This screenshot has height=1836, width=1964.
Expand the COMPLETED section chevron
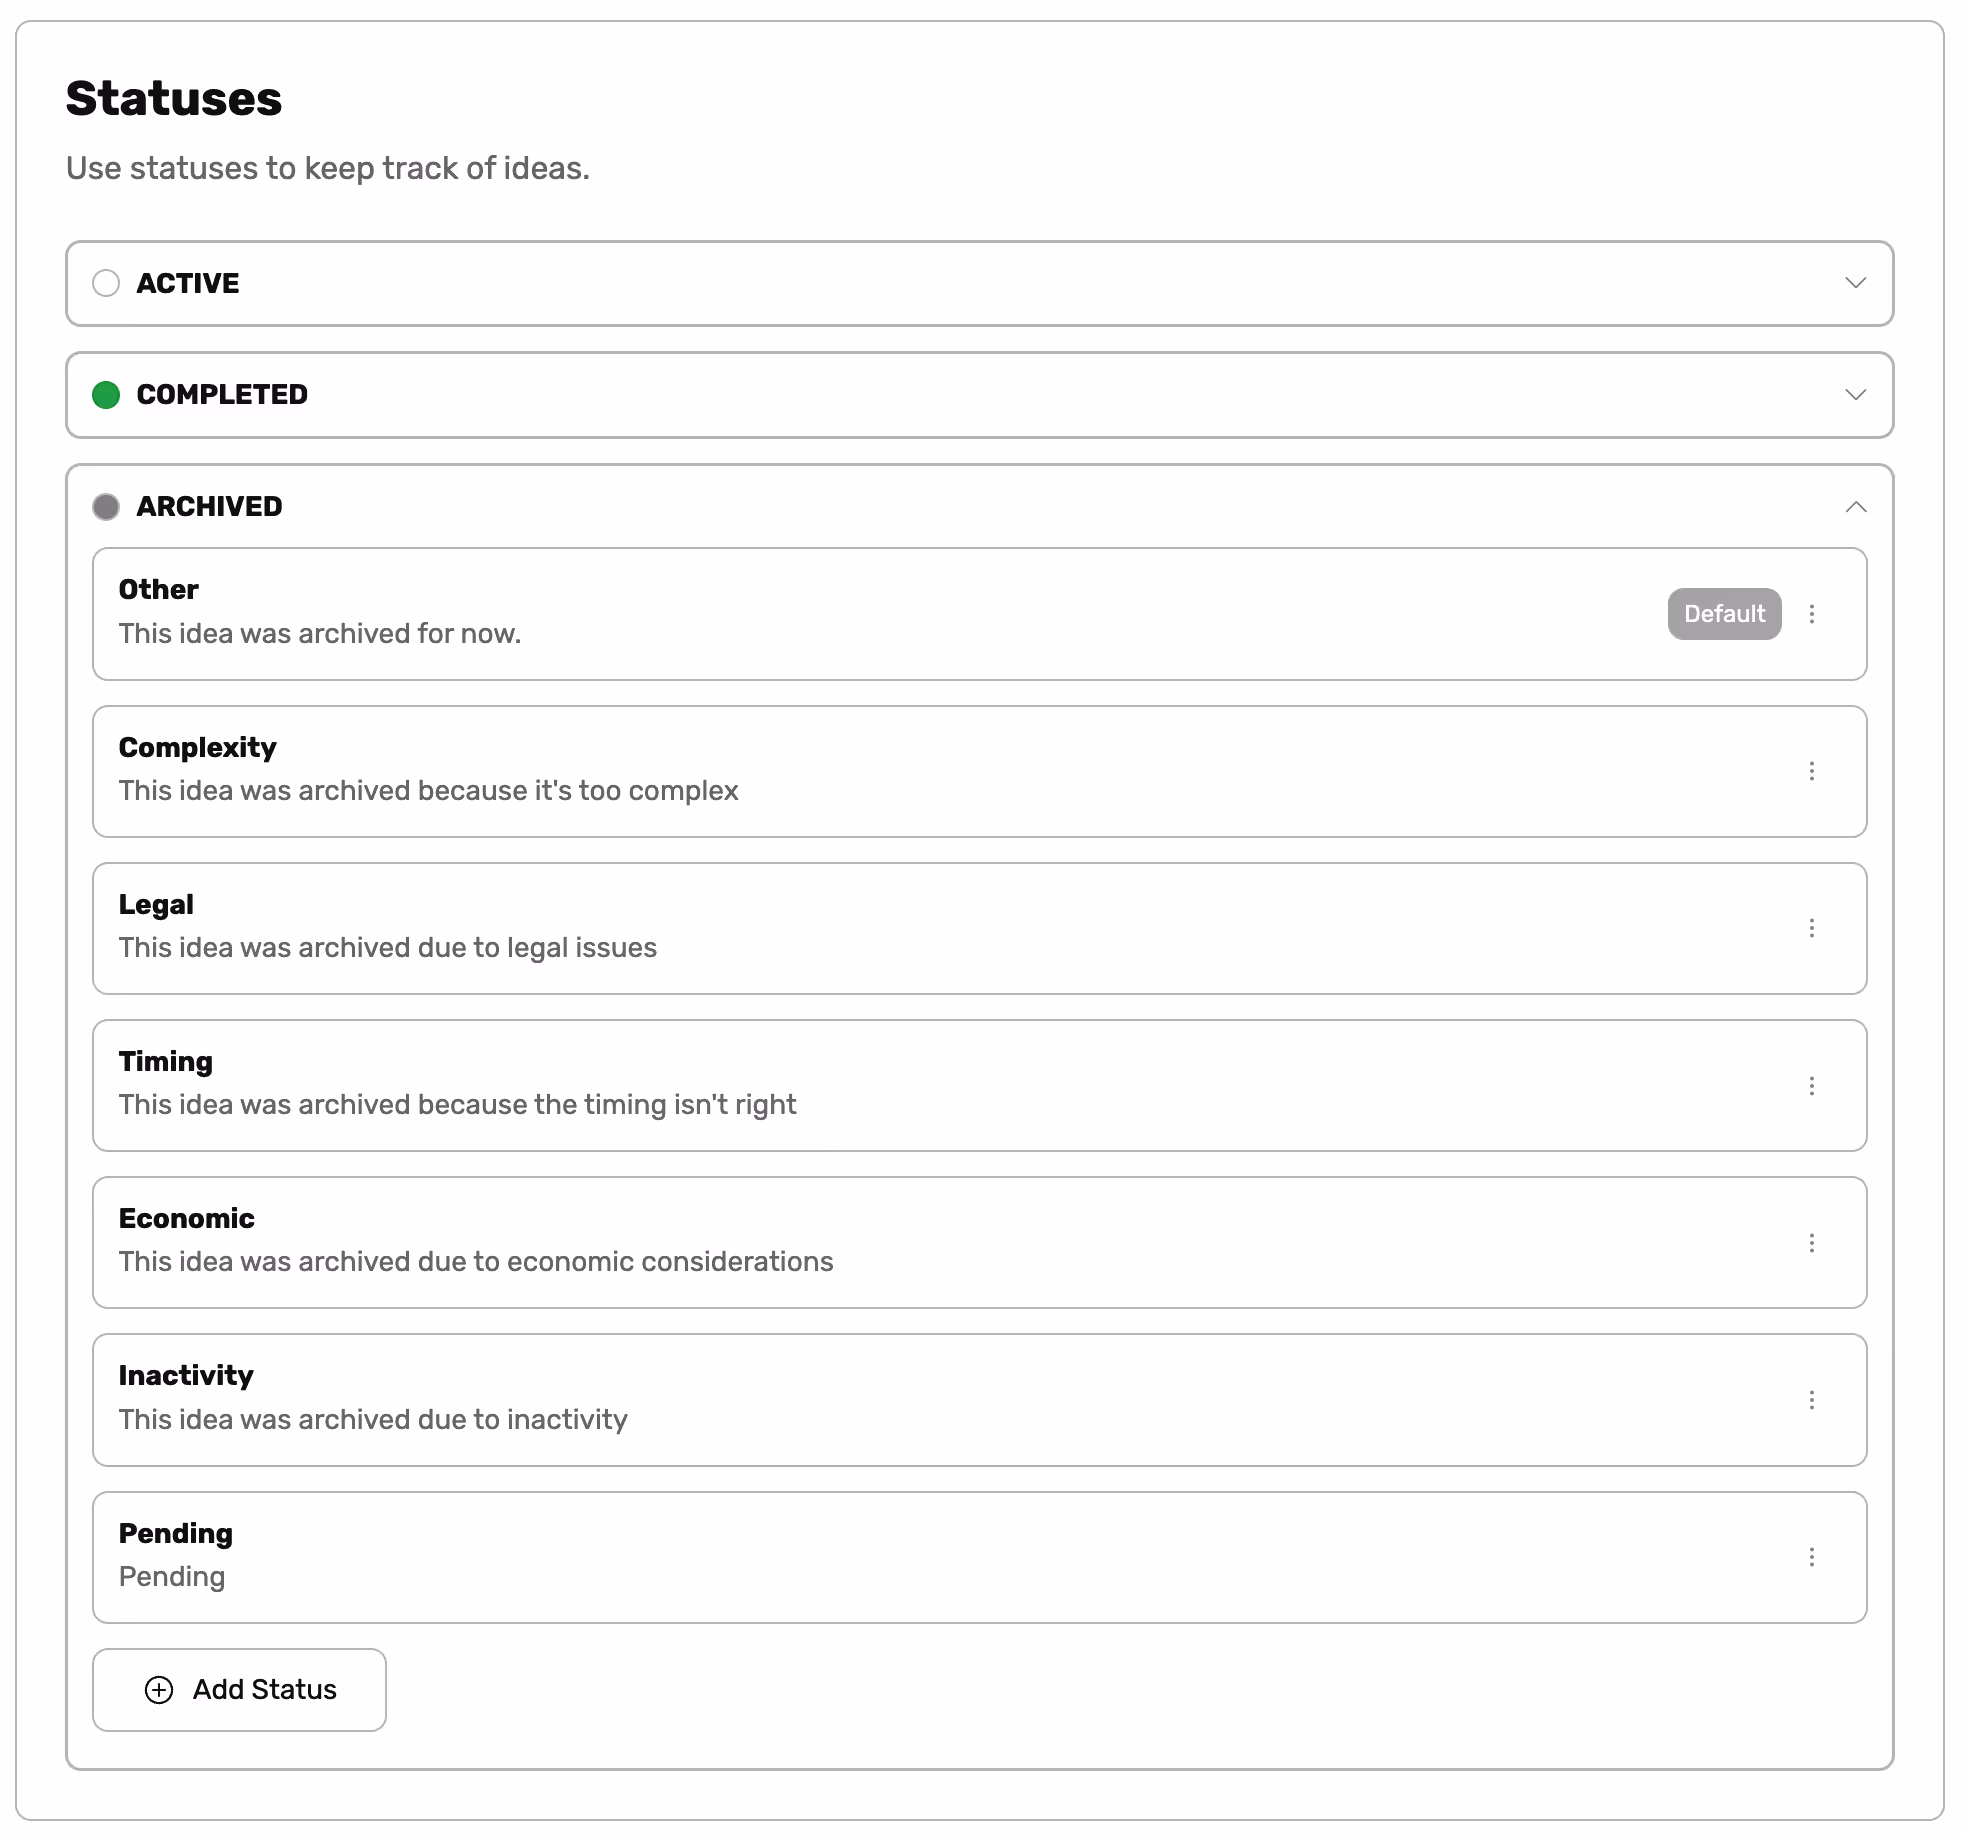[x=1855, y=395]
